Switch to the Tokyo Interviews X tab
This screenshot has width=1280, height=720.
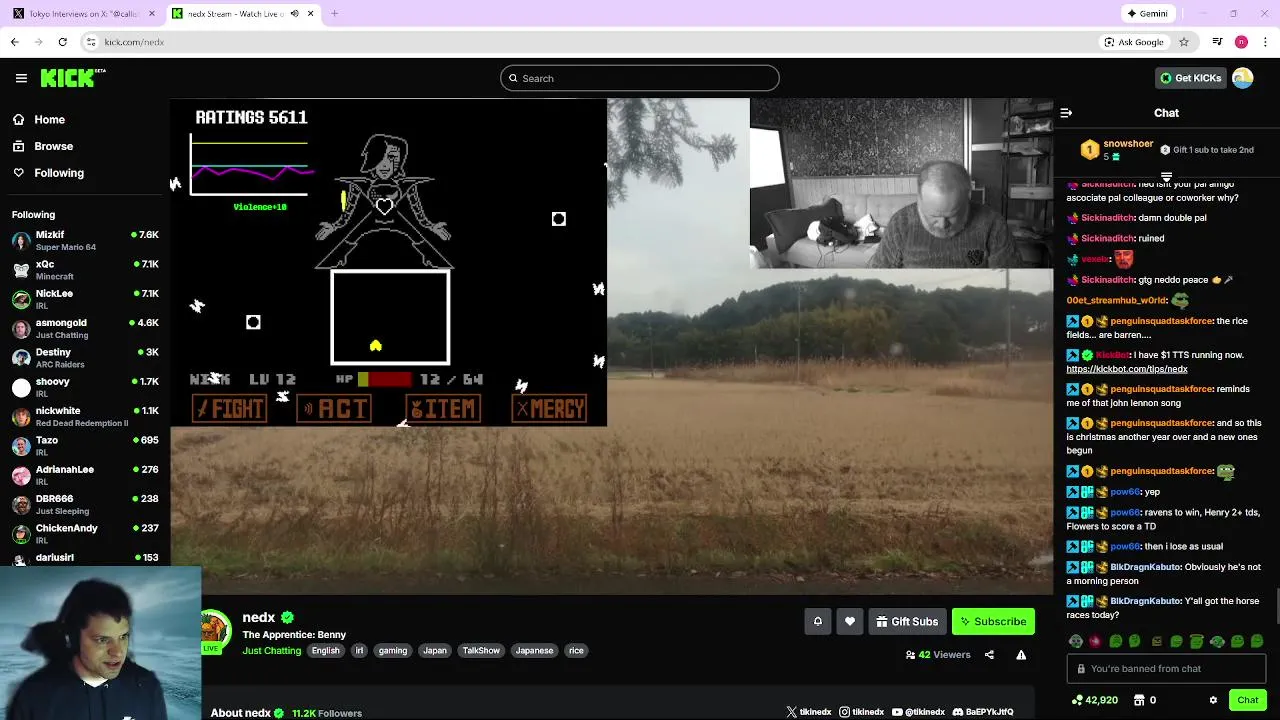[x=83, y=14]
